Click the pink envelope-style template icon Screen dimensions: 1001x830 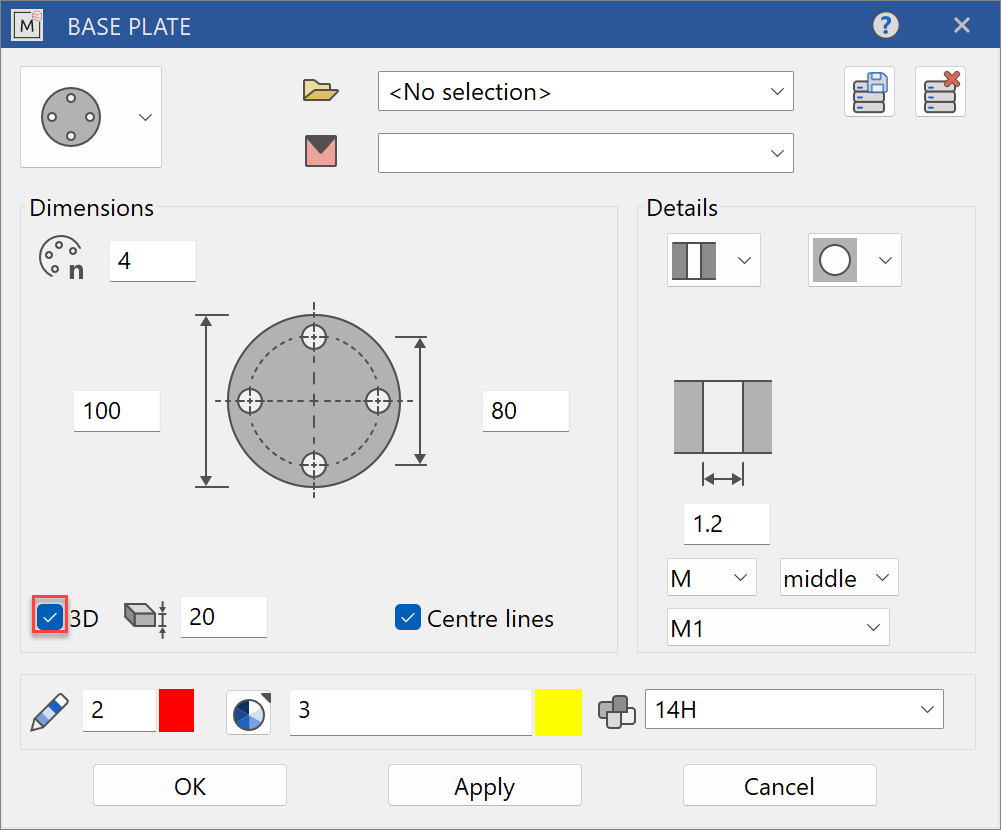coord(320,151)
